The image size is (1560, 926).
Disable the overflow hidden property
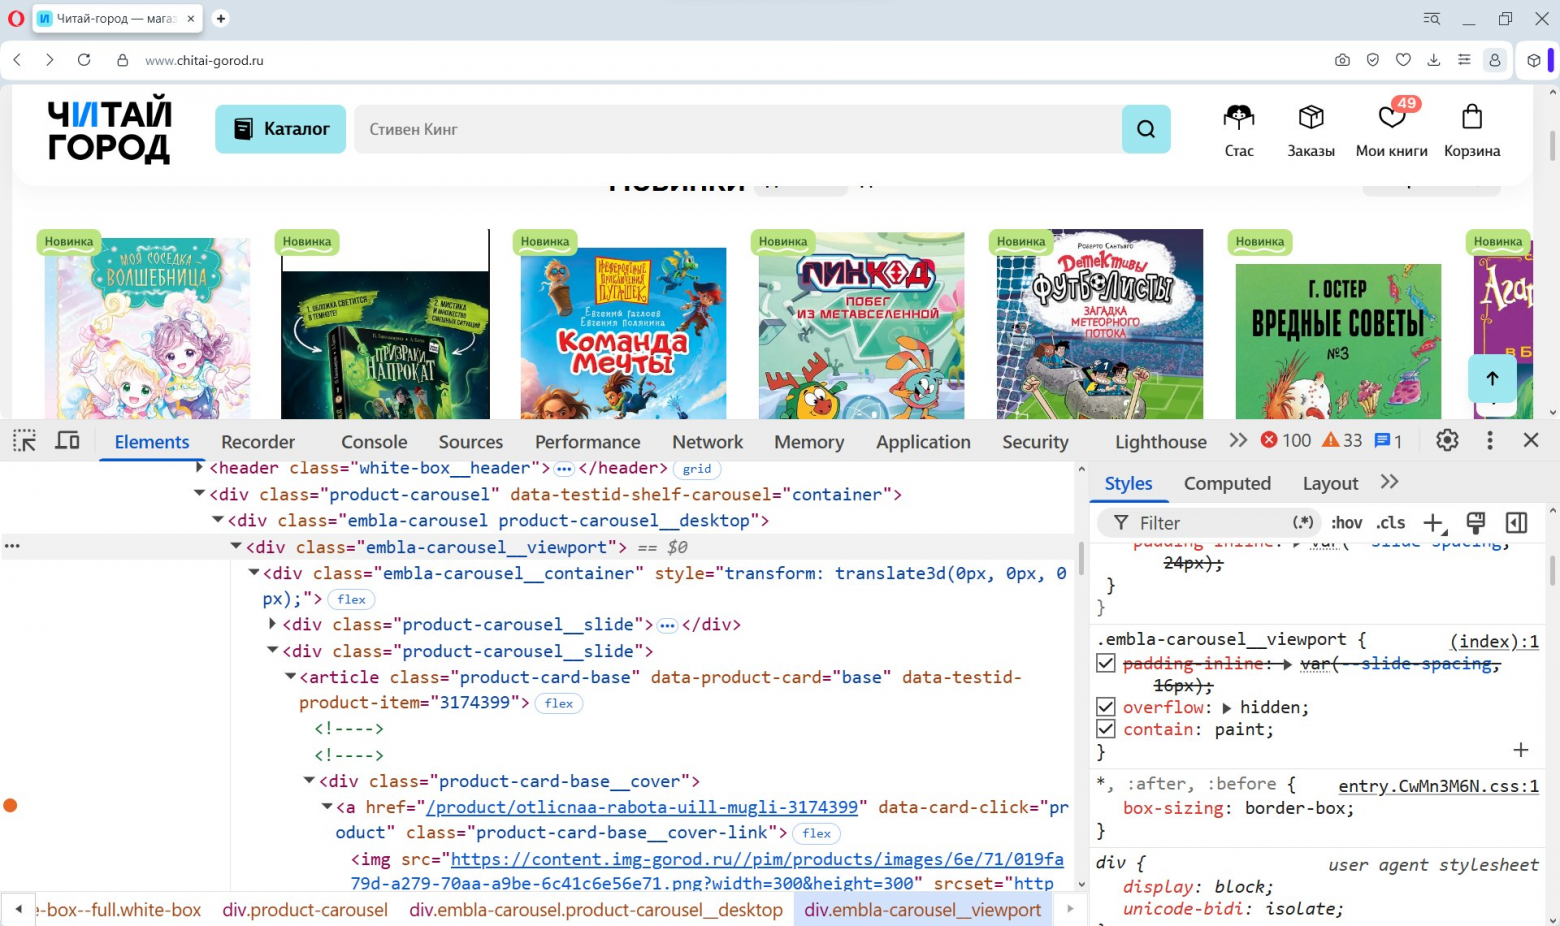tap(1105, 707)
